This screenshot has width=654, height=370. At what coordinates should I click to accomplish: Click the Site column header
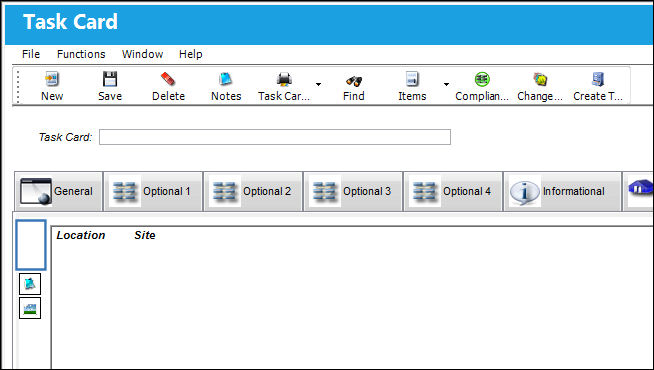click(x=145, y=235)
